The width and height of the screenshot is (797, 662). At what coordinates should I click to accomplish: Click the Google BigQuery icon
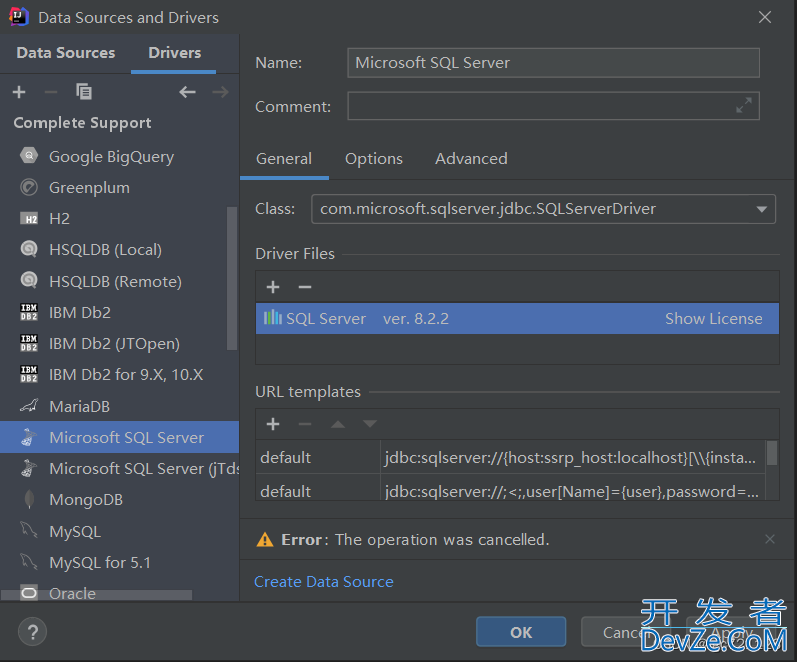coord(29,156)
